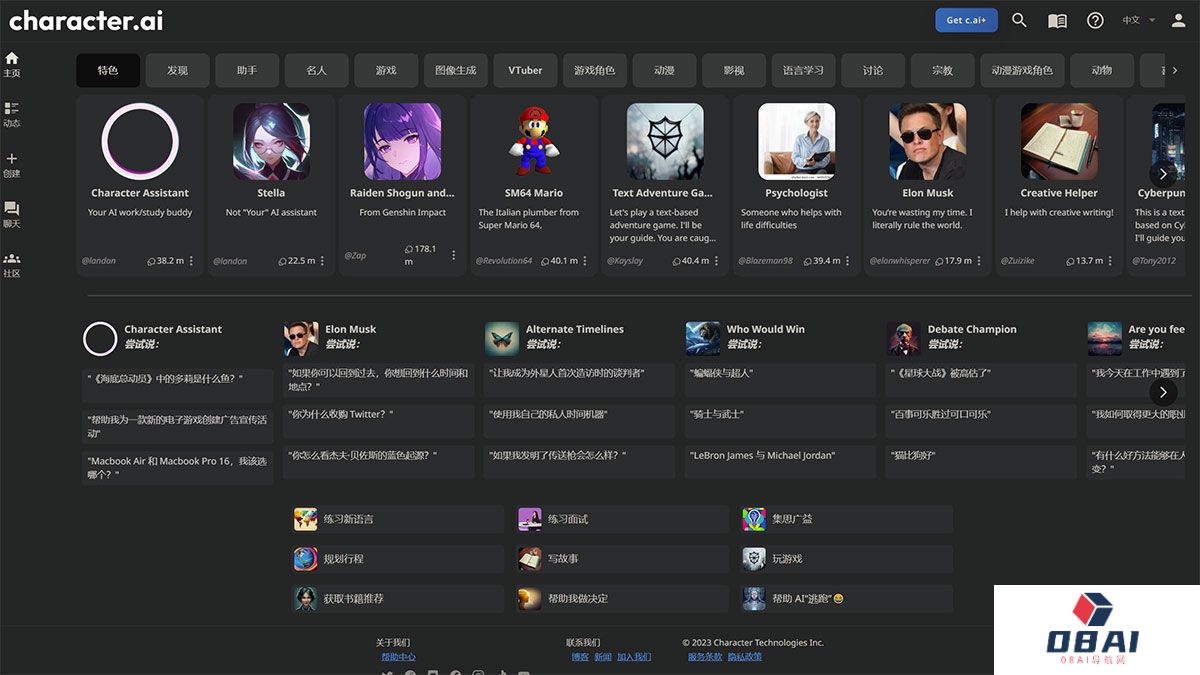Open more options on Elon Musk card
The width and height of the screenshot is (1200, 675).
[979, 261]
